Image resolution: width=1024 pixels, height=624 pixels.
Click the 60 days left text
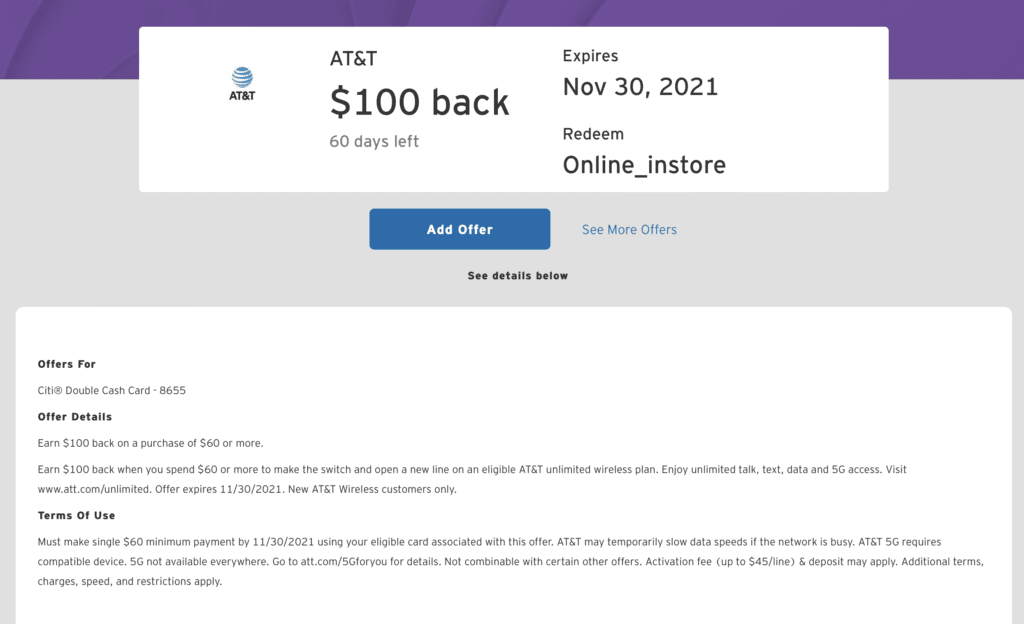point(374,142)
